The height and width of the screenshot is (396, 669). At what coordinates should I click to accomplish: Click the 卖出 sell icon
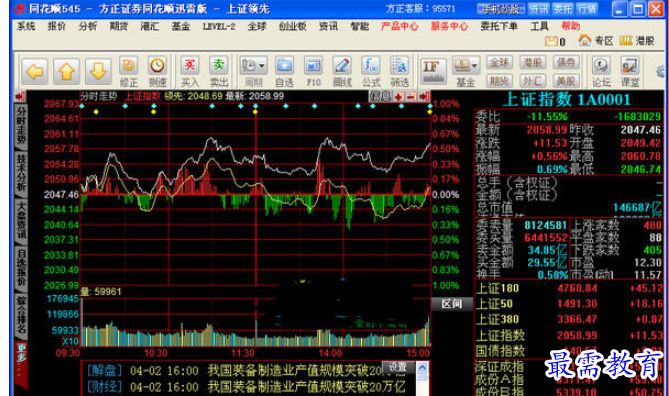point(218,71)
